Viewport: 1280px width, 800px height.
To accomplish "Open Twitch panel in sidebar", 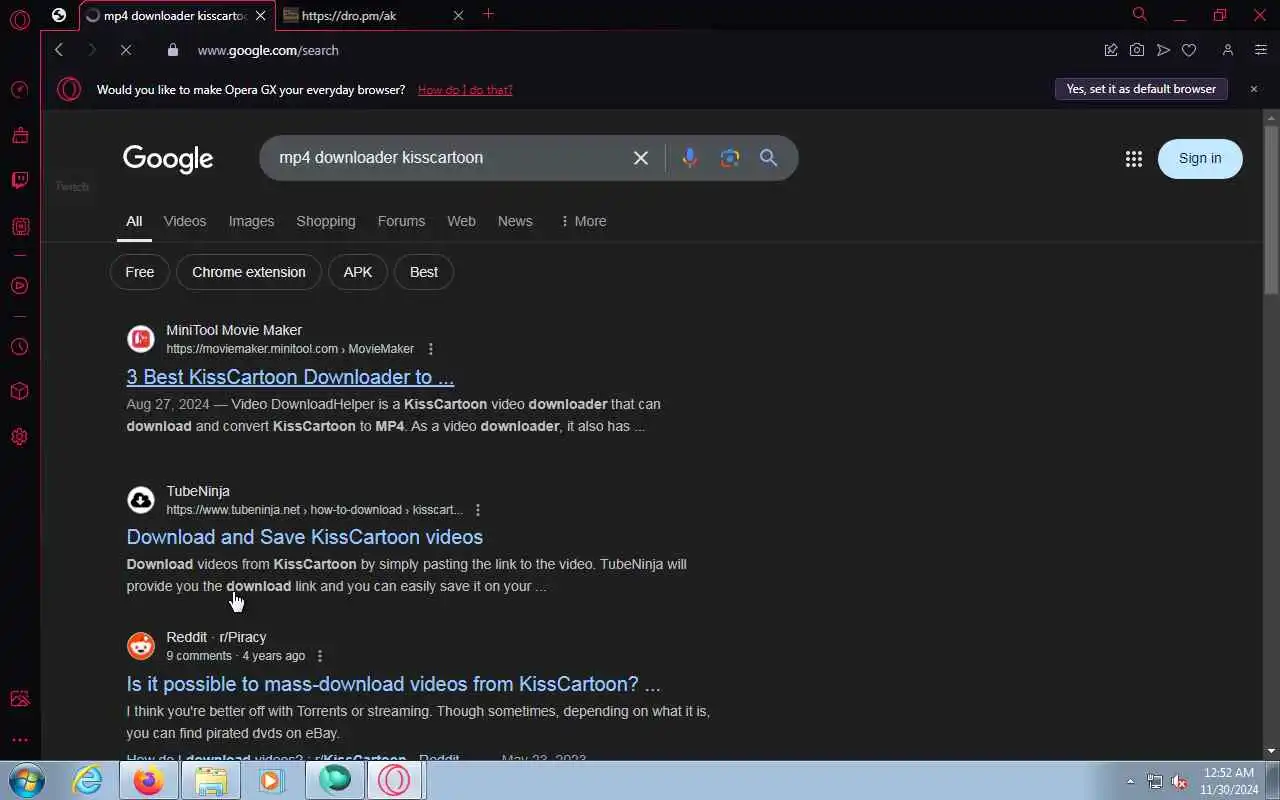I will [19, 181].
